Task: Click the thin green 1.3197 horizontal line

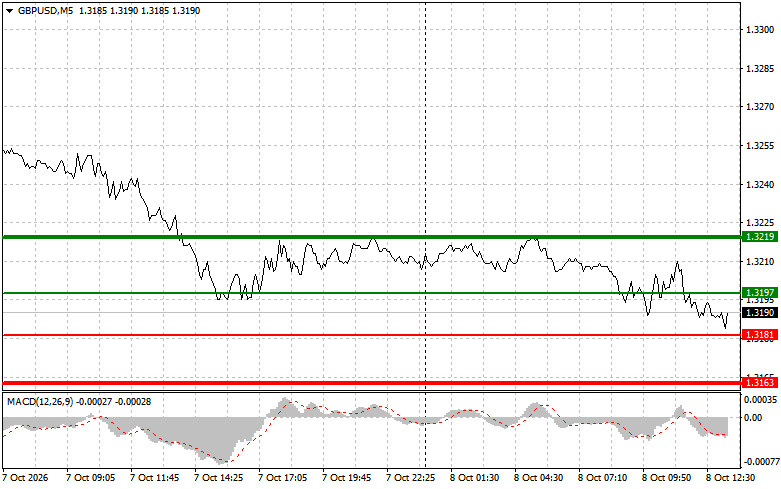Action: point(372,293)
